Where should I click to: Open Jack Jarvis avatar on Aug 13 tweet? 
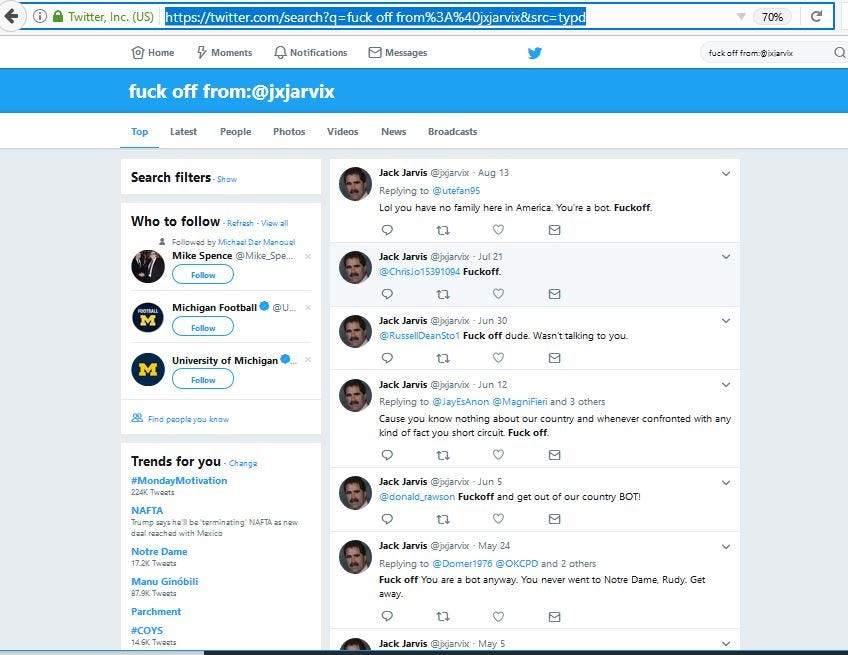(355, 184)
